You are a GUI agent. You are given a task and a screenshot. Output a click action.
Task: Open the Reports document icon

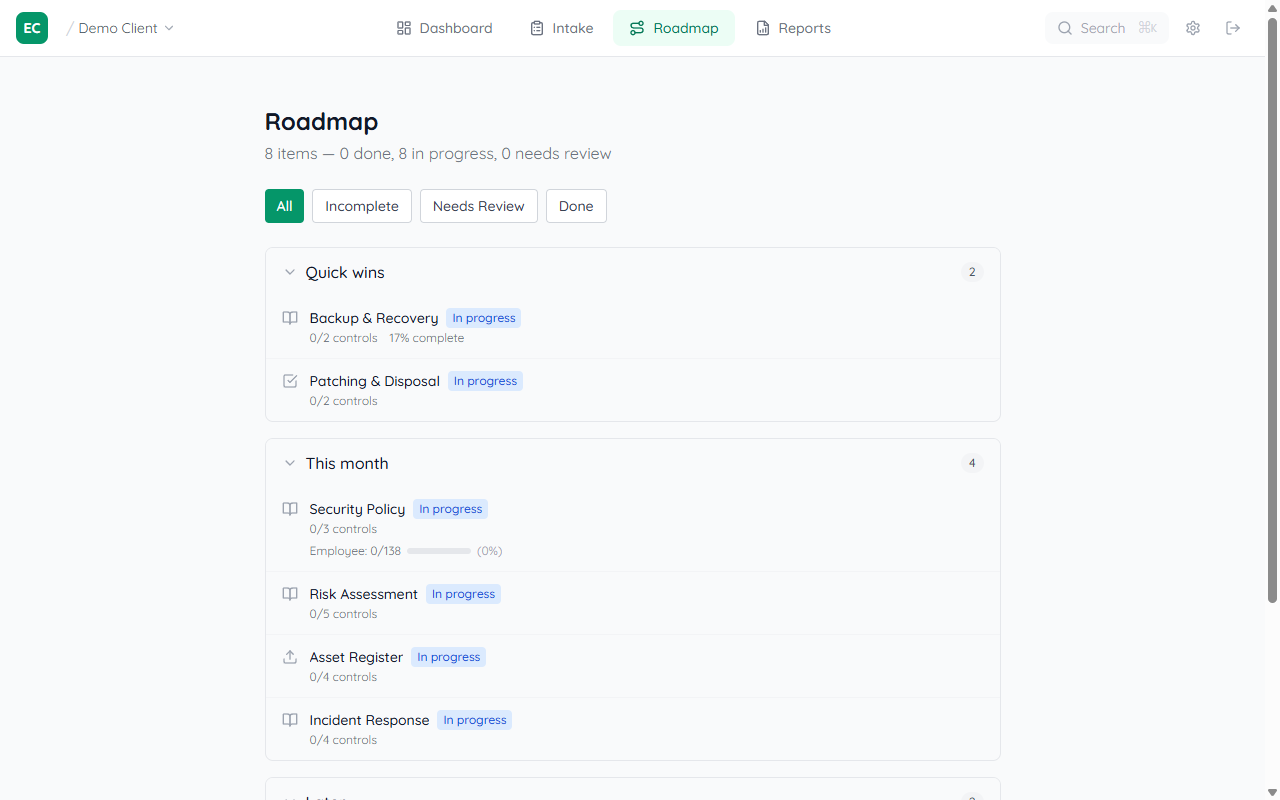(761, 28)
